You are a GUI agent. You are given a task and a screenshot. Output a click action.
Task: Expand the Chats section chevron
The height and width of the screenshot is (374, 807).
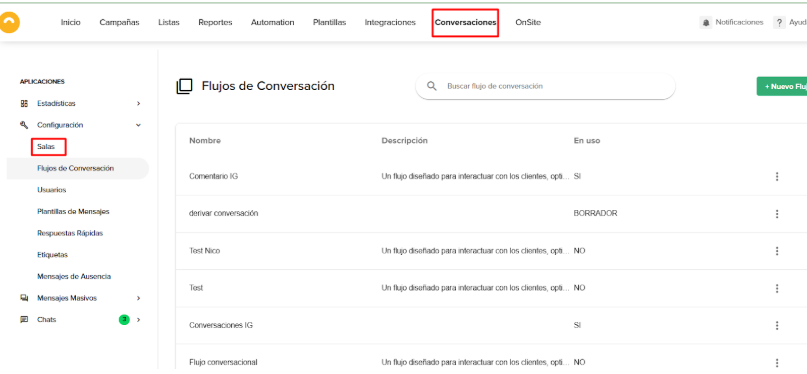(x=138, y=319)
